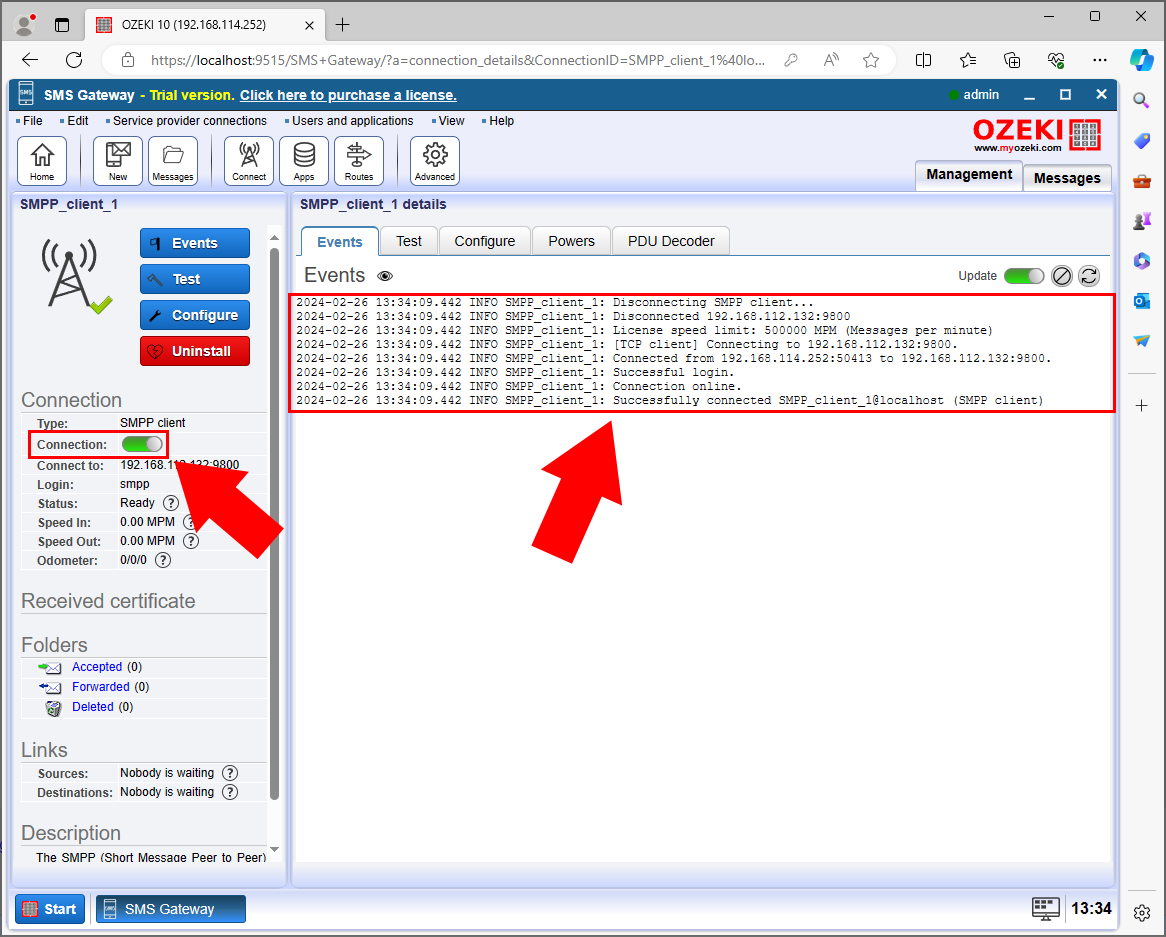The image size is (1166, 937).
Task: Open the Apps database toolbar icon
Action: (303, 161)
